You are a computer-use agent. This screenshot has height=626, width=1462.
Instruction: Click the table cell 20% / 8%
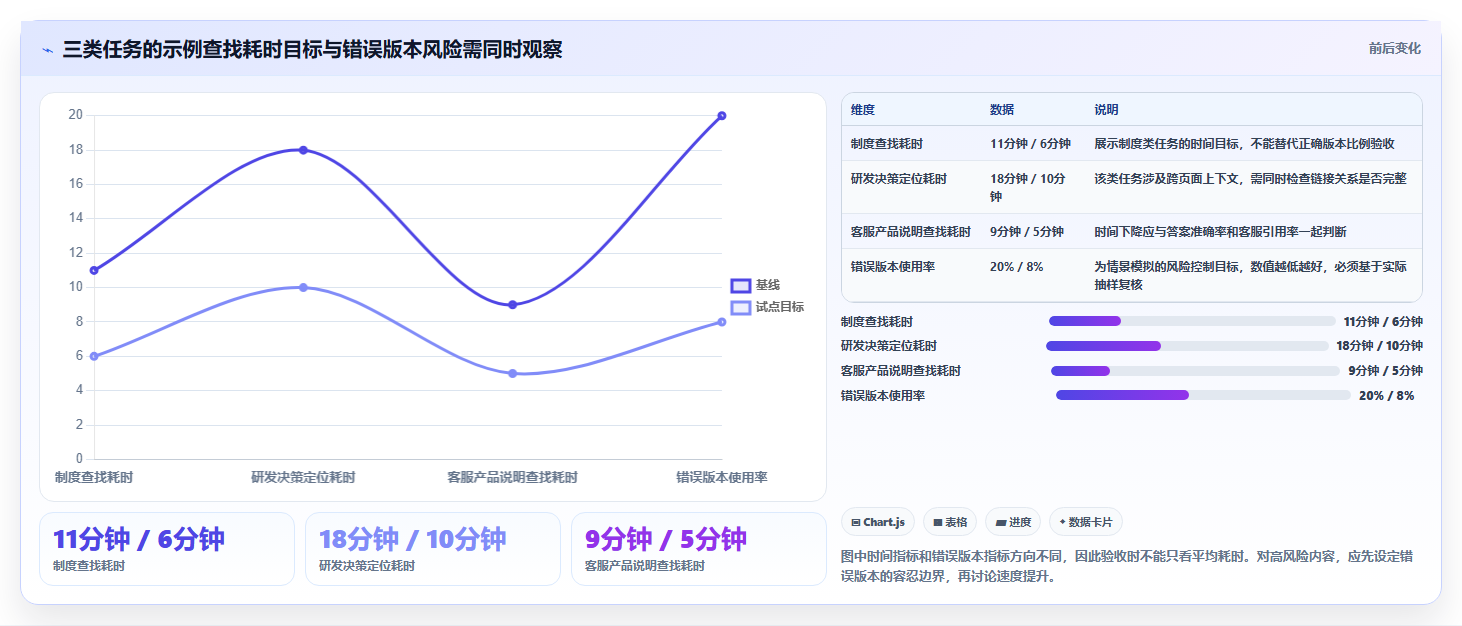(1016, 267)
